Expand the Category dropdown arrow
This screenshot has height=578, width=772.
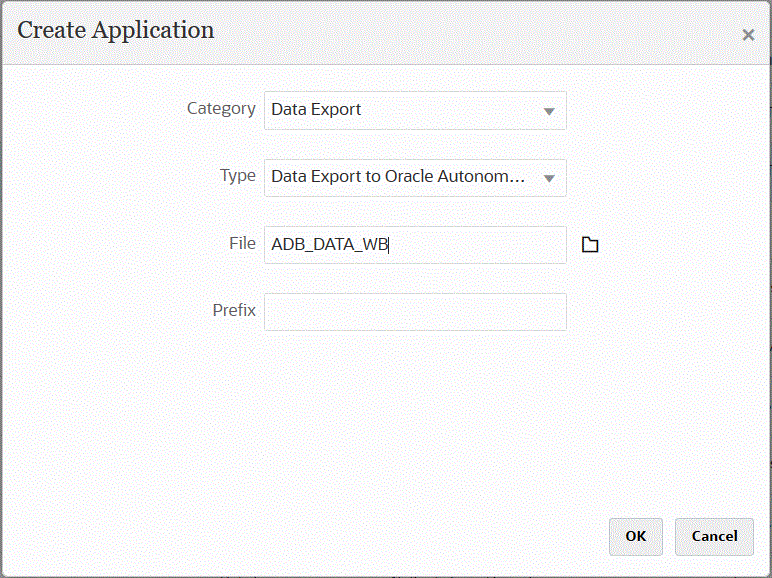tap(549, 111)
